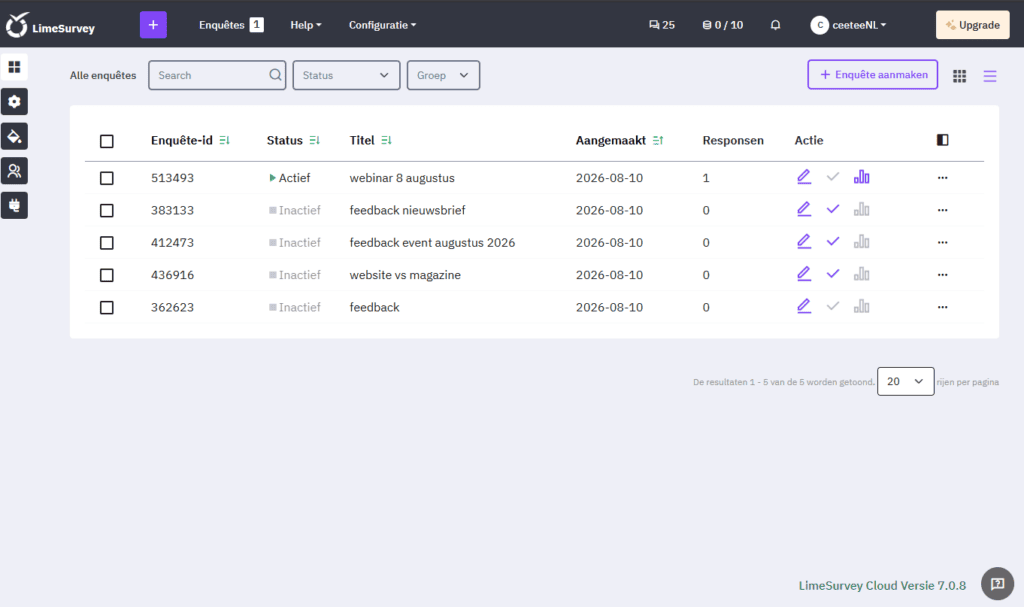Click the Upgrade button

[972, 25]
